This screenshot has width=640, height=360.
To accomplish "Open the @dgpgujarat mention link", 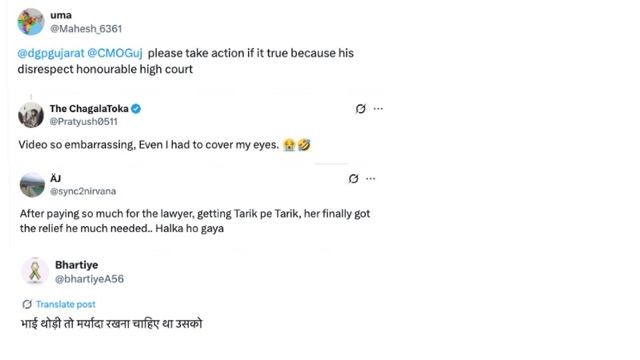I will [x=51, y=53].
